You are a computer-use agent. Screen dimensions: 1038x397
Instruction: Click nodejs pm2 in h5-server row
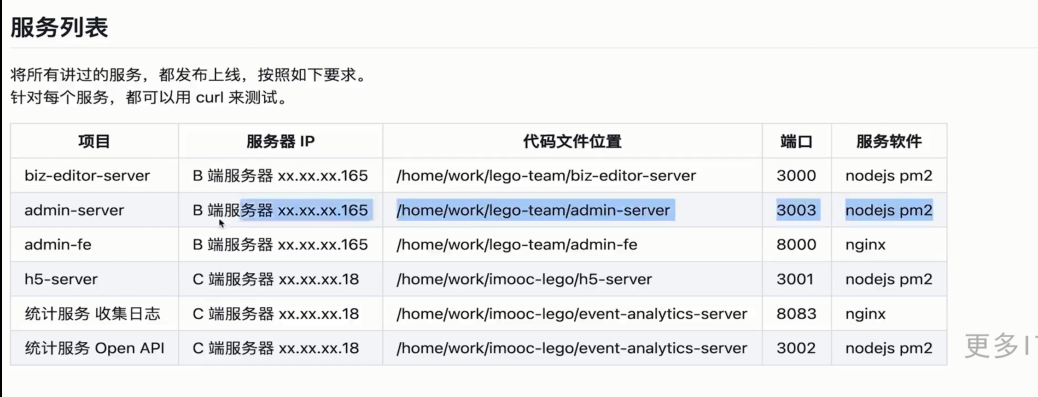click(889, 279)
